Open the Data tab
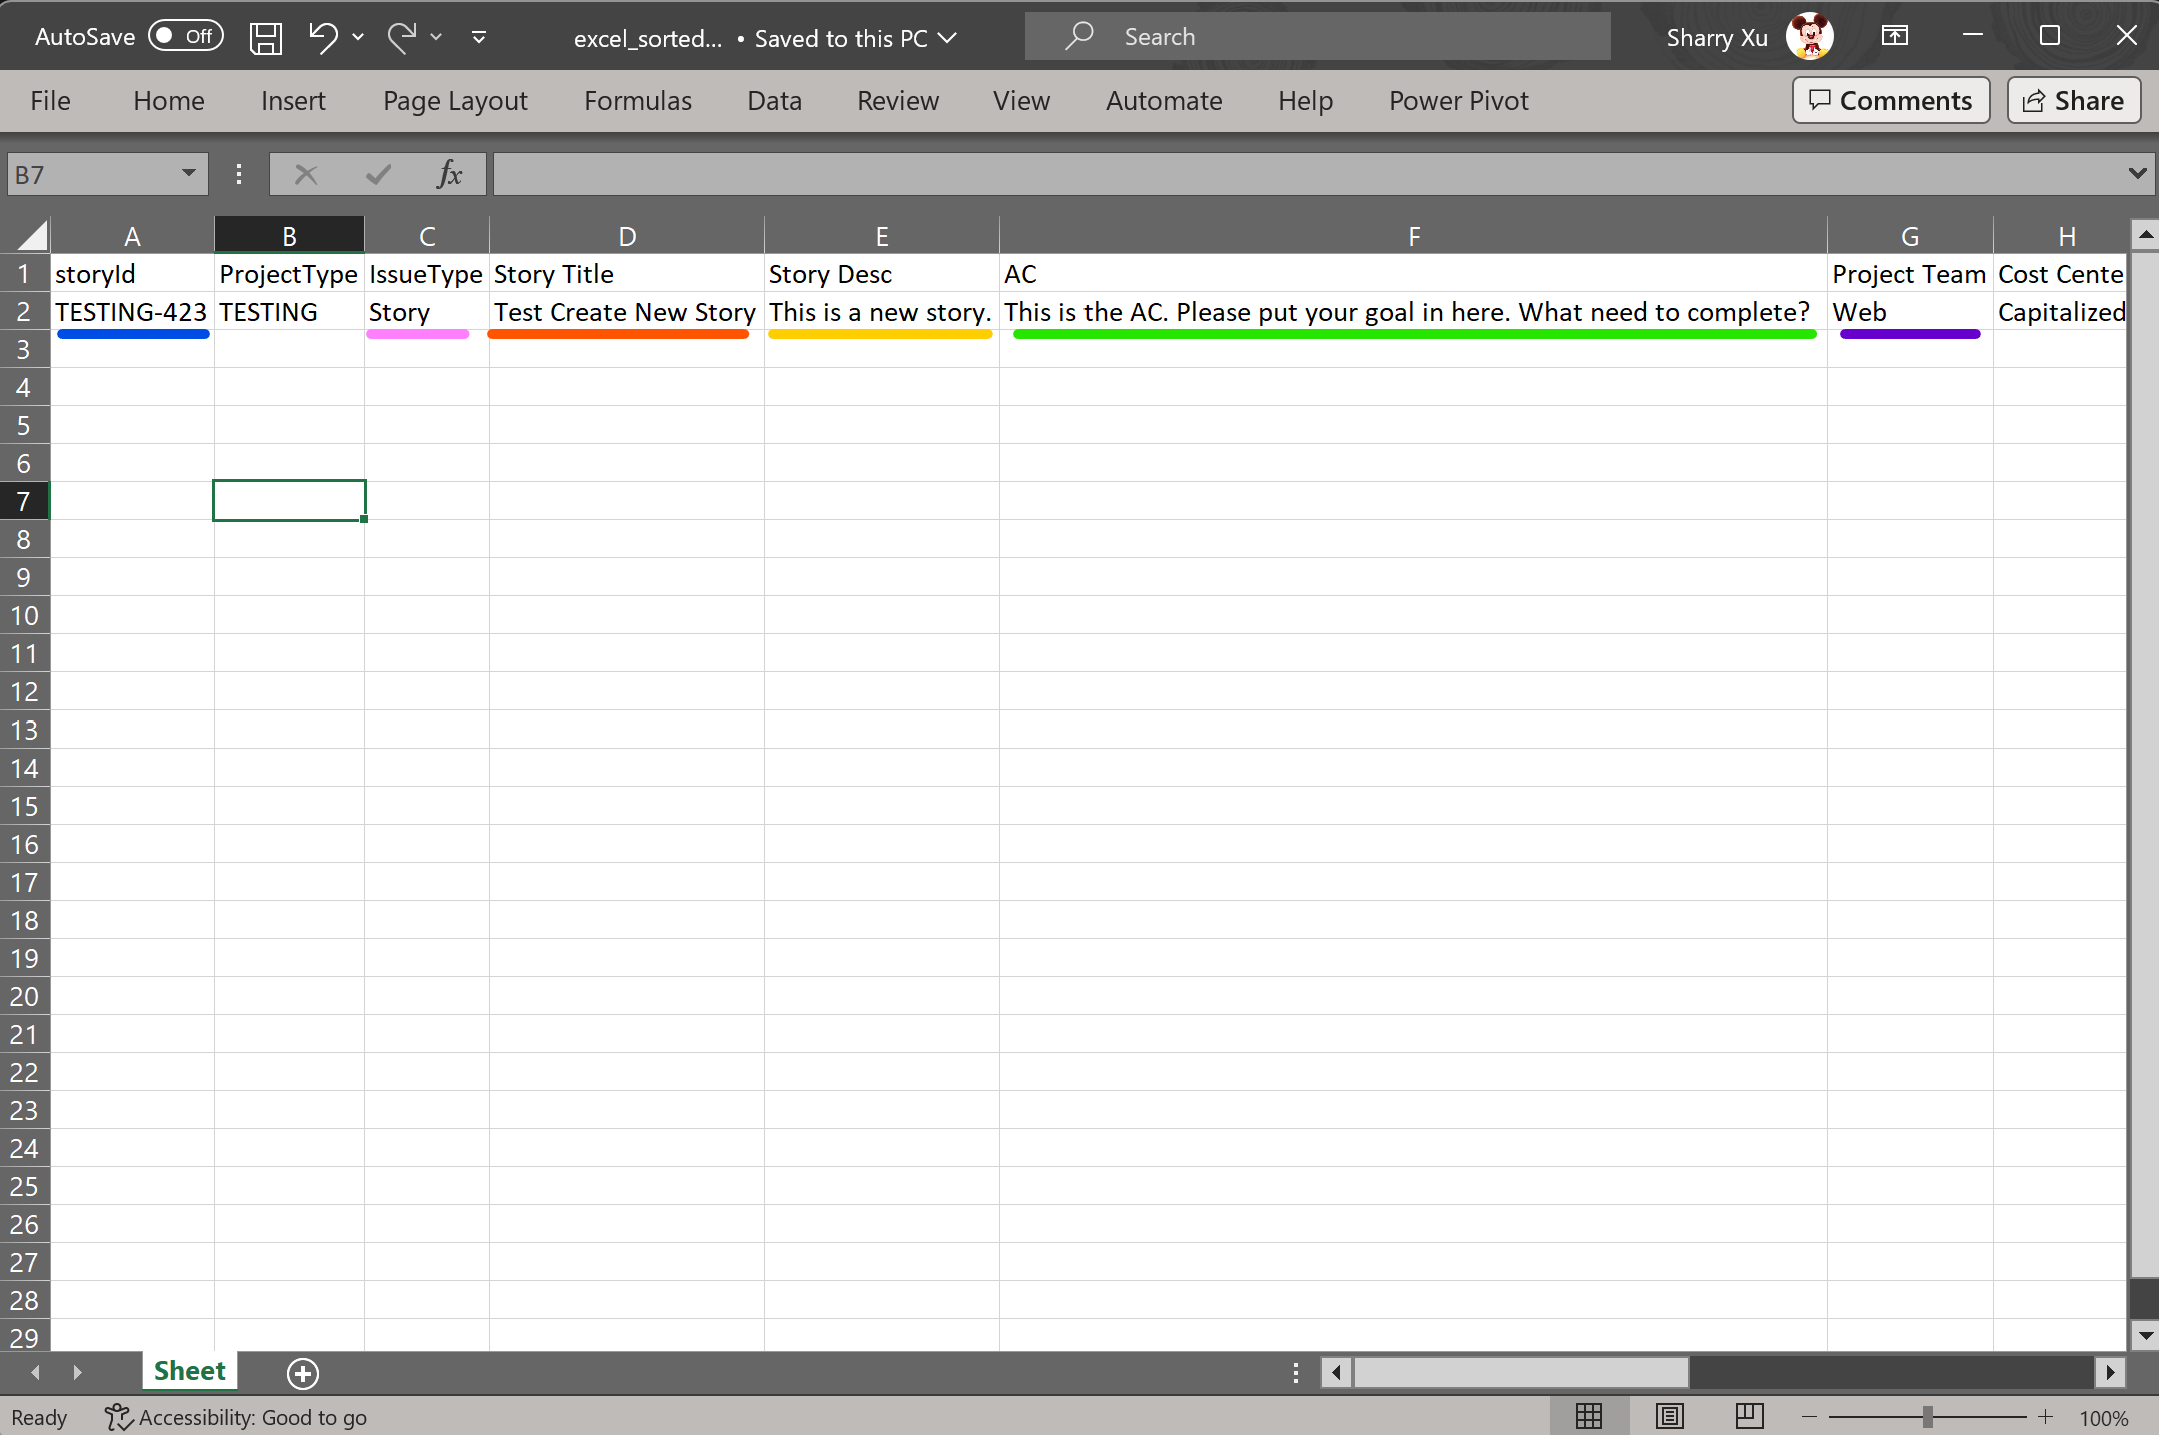Image resolution: width=2160 pixels, height=1436 pixels. [775, 101]
